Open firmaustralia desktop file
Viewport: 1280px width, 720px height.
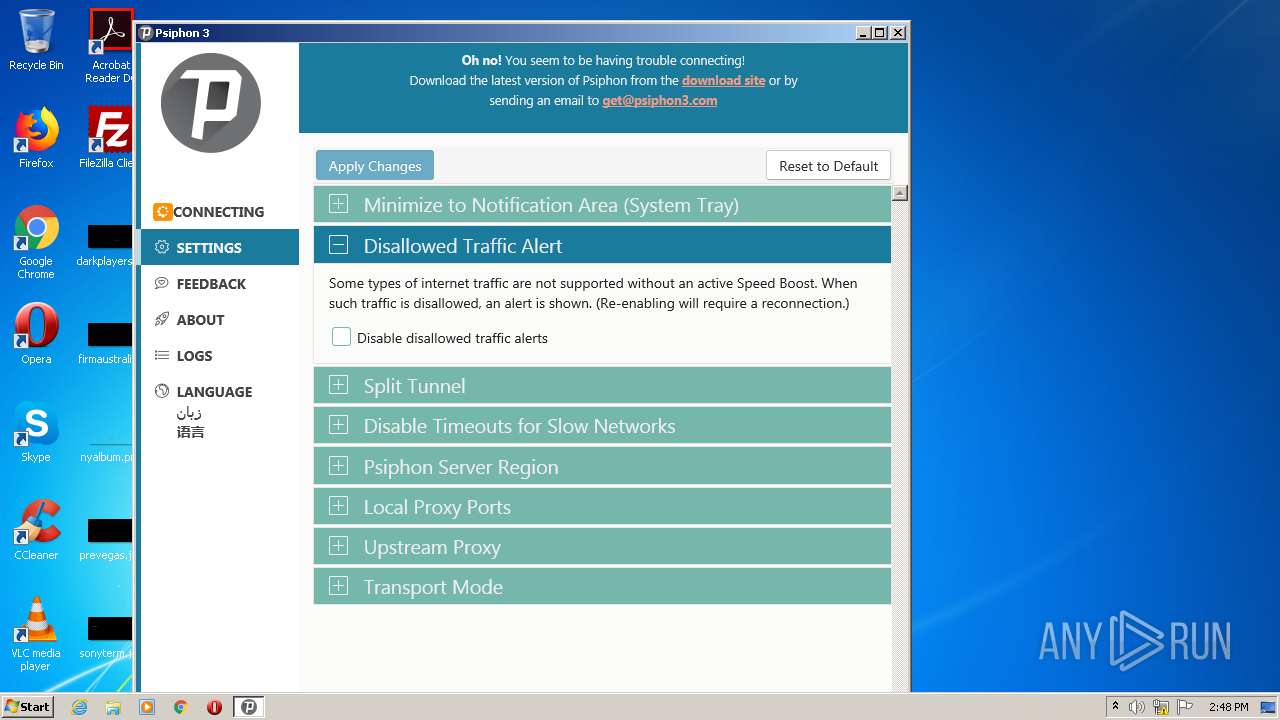tap(108, 342)
